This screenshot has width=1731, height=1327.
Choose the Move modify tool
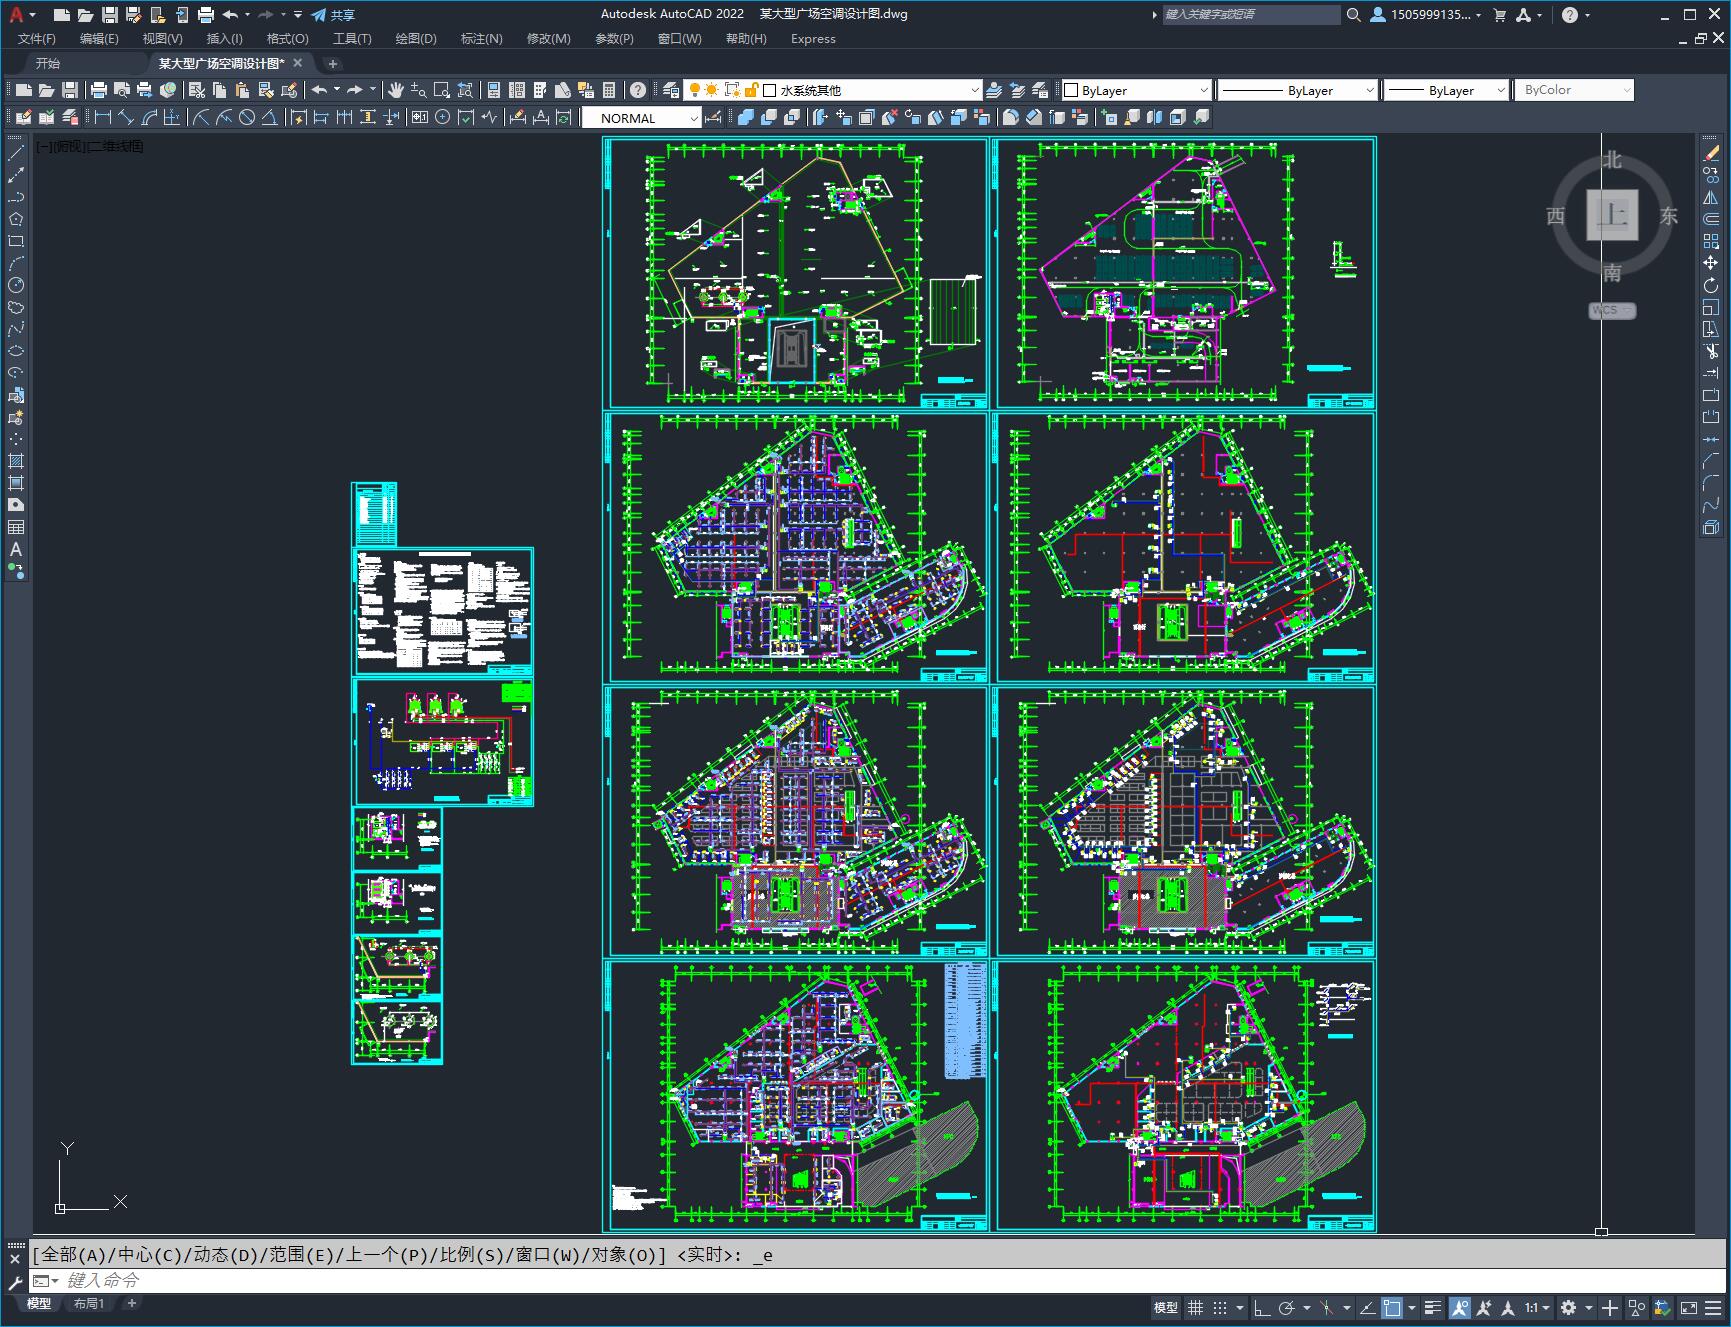pos(1711,263)
